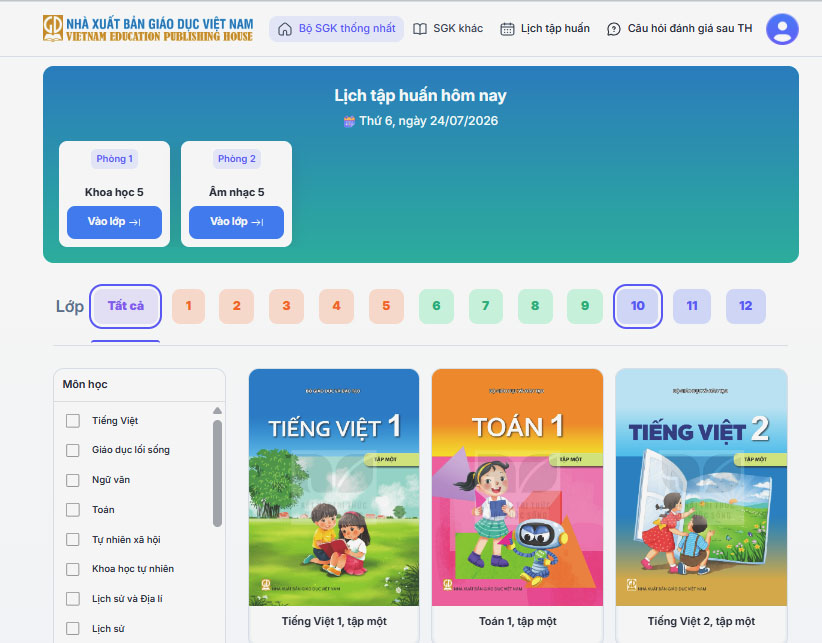Click the subject list scroll-up arrow
The width and height of the screenshot is (822, 643).
tap(218, 411)
